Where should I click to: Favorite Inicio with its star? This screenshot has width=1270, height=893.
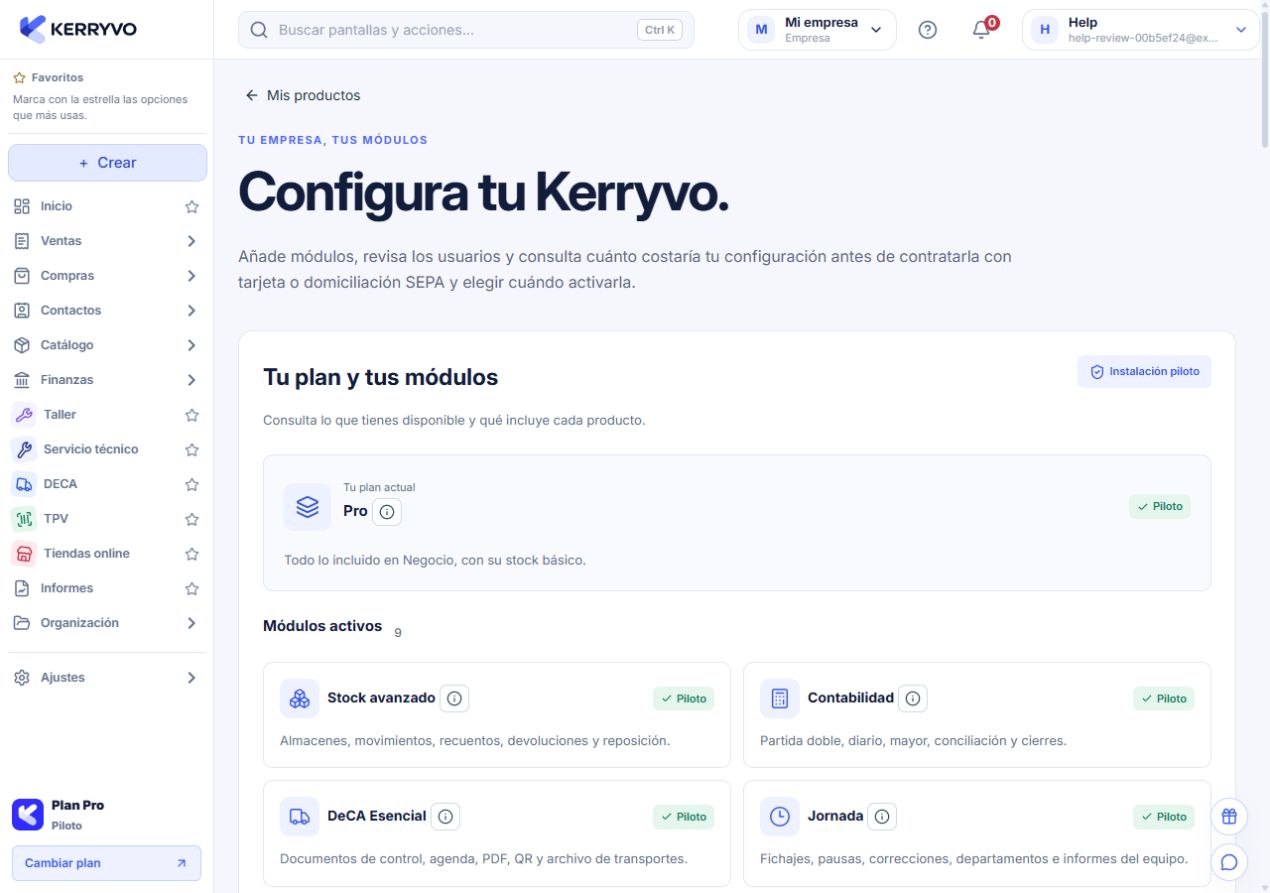click(192, 207)
